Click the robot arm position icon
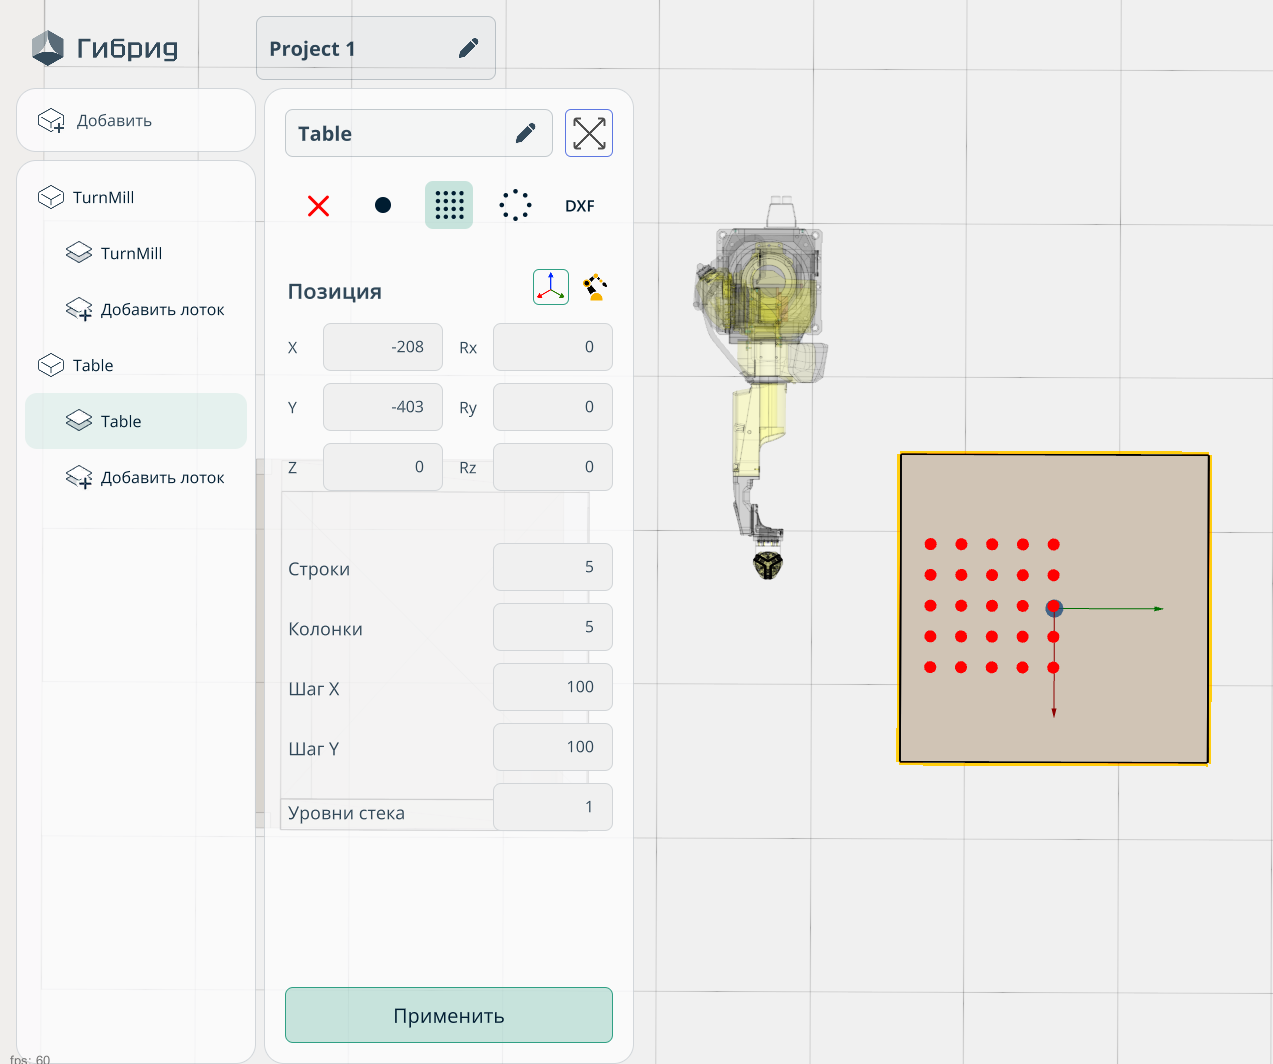This screenshot has width=1273, height=1064. tap(595, 287)
